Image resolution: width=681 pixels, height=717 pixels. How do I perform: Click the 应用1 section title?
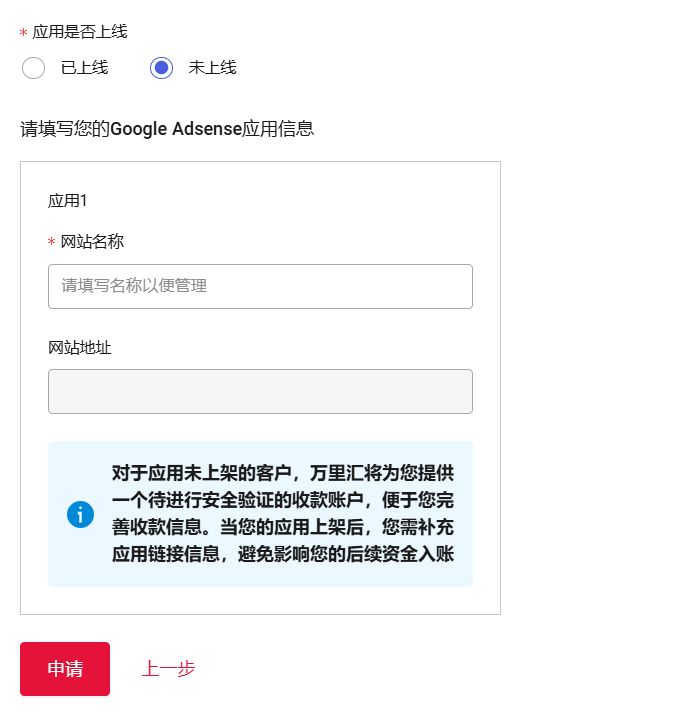pos(68,200)
